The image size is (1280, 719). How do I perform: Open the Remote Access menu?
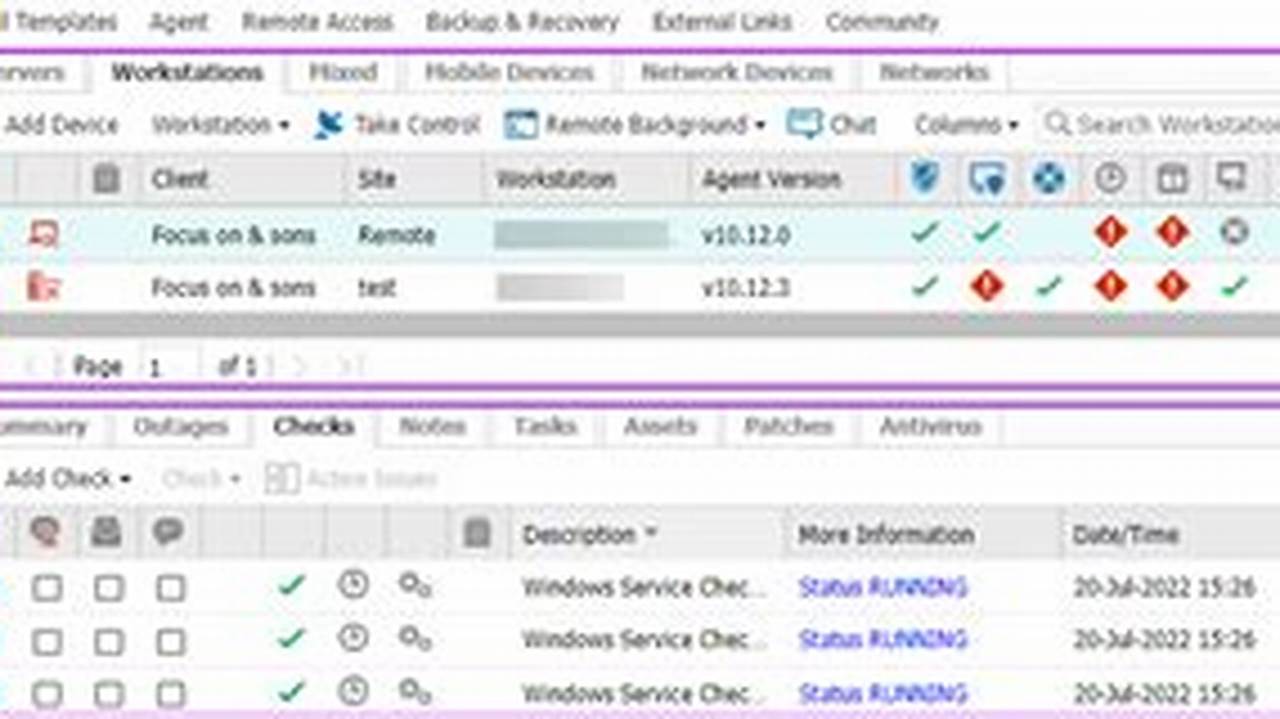pos(318,21)
